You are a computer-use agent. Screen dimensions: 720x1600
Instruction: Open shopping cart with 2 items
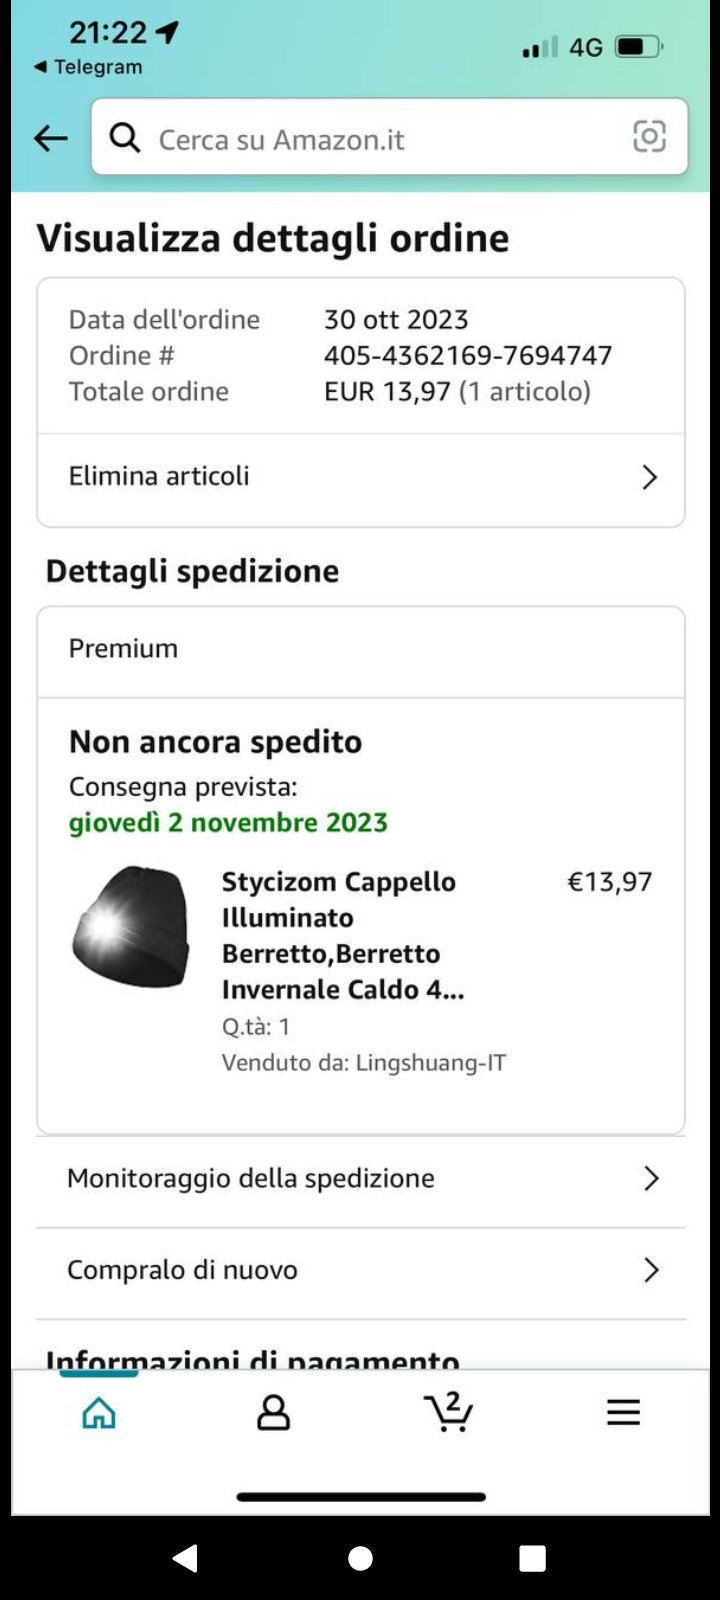click(449, 1411)
